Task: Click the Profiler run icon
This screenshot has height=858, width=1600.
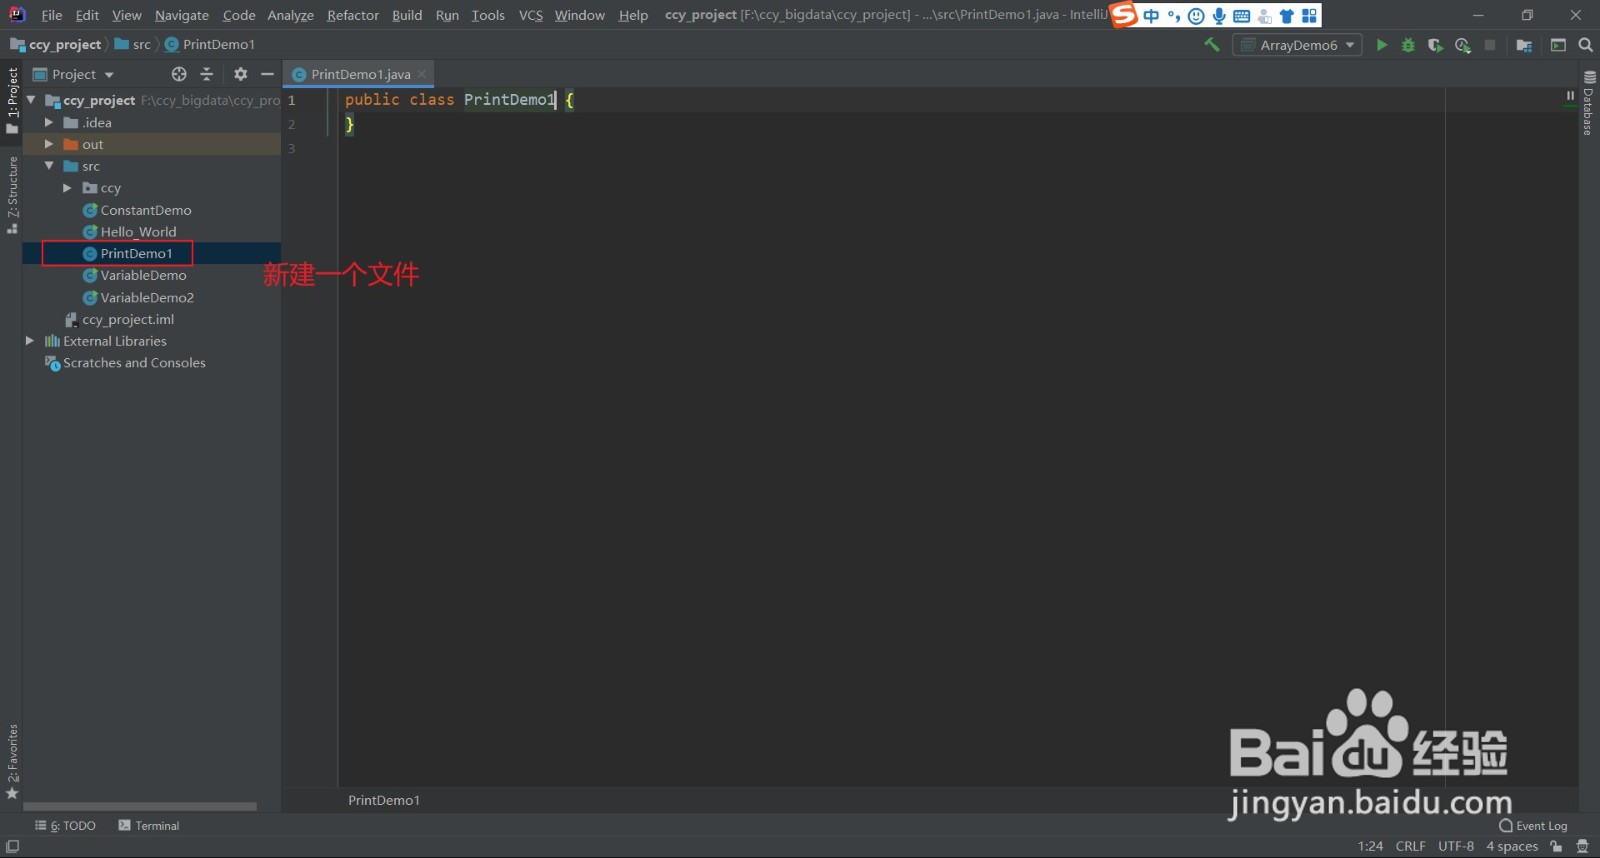Action: pos(1463,45)
